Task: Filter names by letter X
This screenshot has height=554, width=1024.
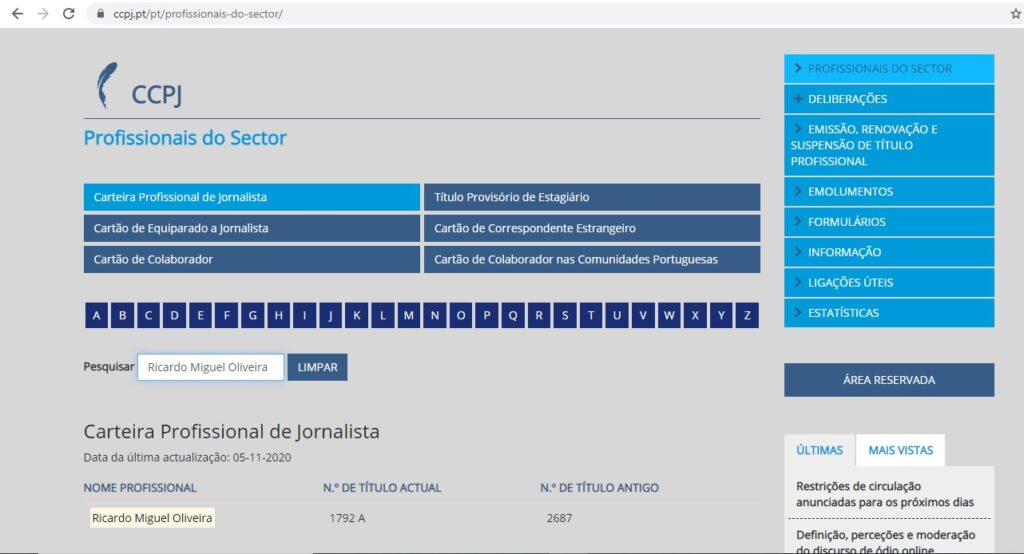Action: (x=695, y=316)
